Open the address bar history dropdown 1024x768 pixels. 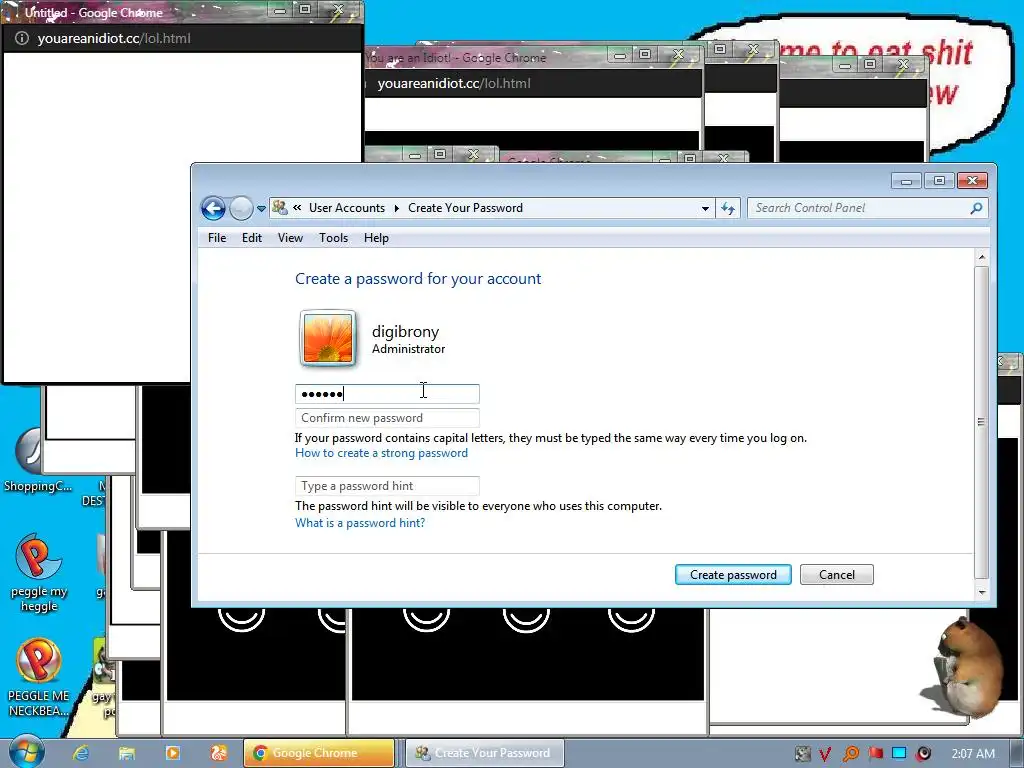pos(705,209)
